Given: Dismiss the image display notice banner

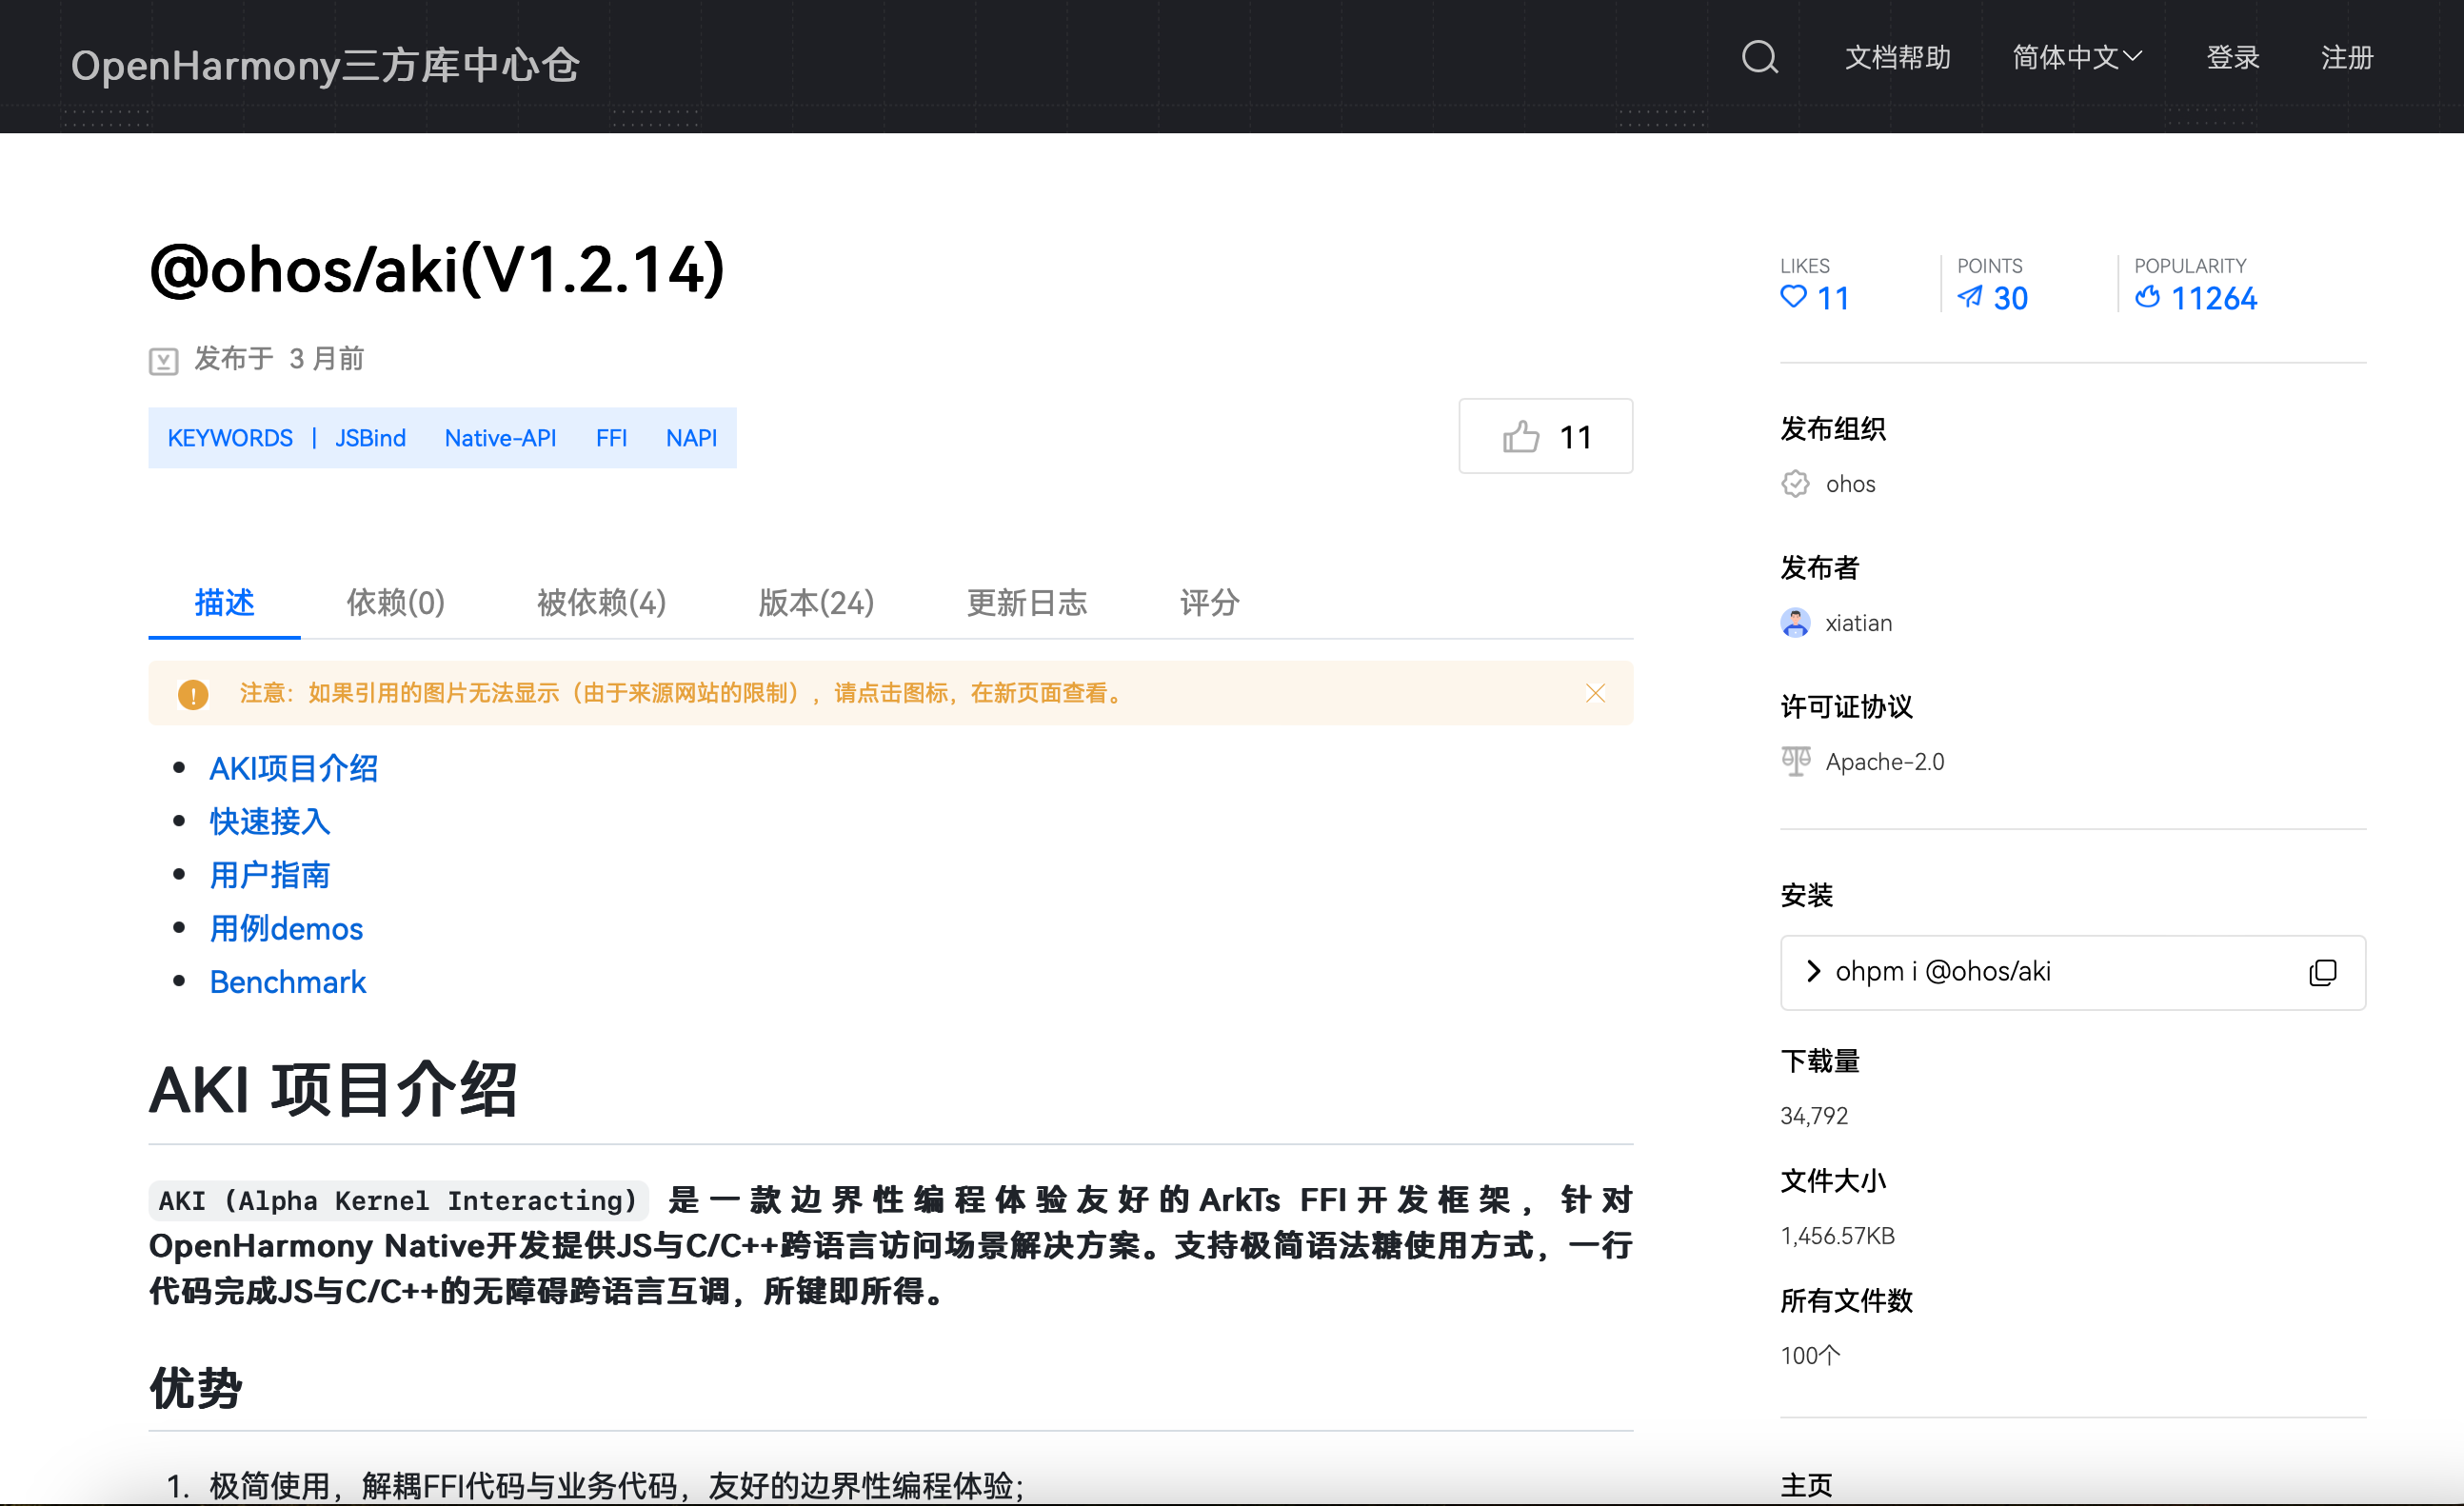Looking at the screenshot, I should coord(1595,693).
